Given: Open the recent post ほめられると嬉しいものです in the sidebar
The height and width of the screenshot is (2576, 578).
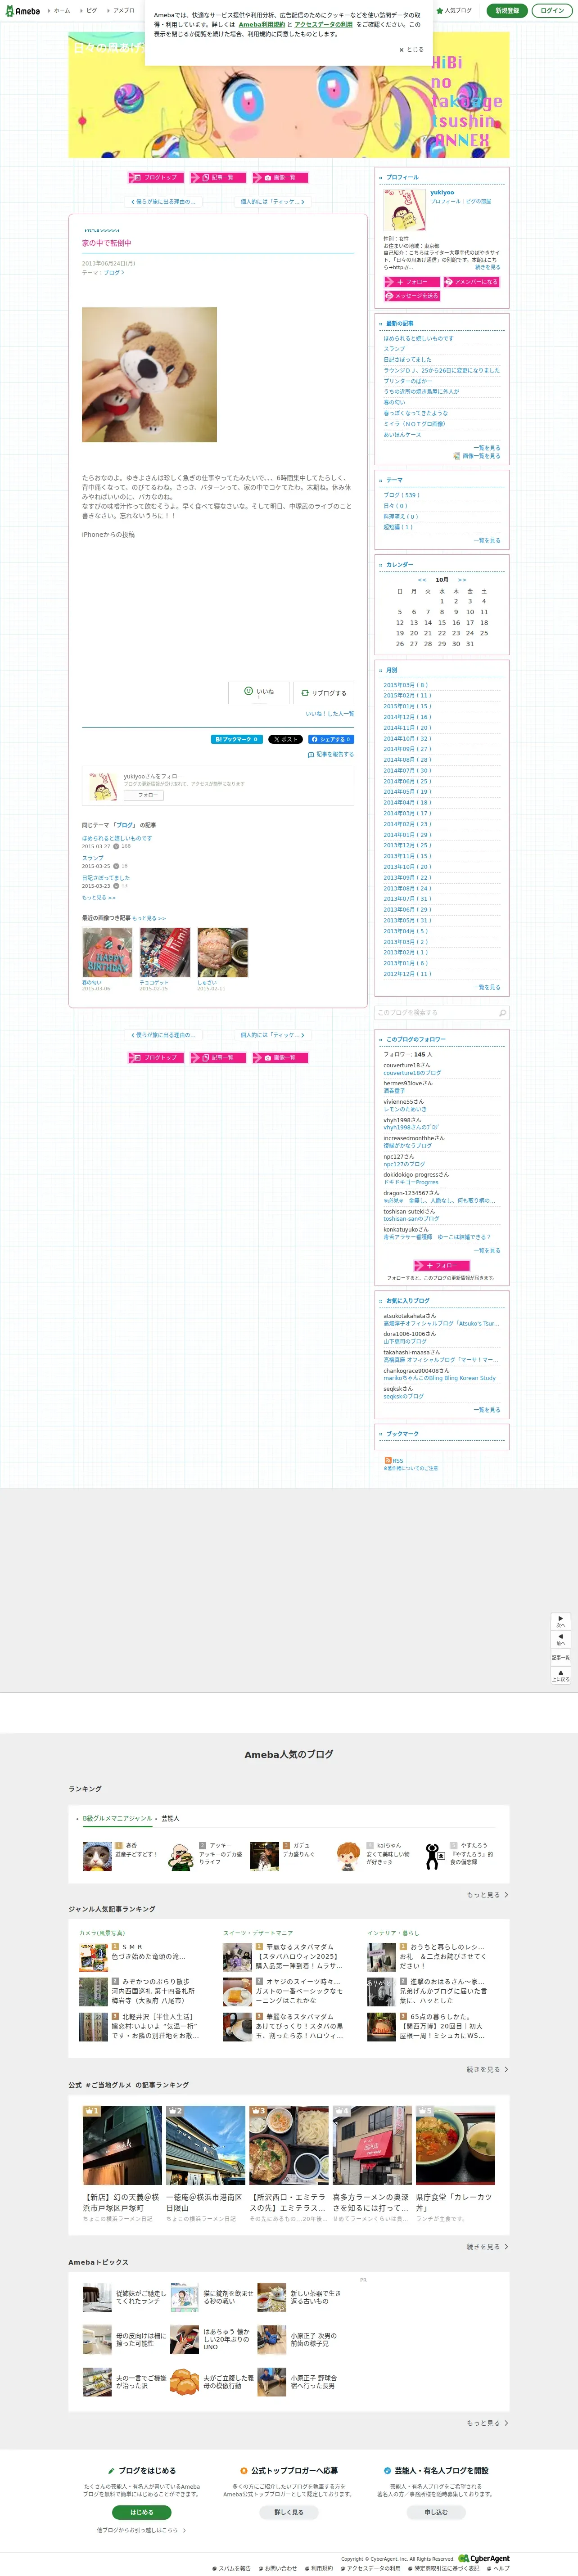Looking at the screenshot, I should point(419,338).
